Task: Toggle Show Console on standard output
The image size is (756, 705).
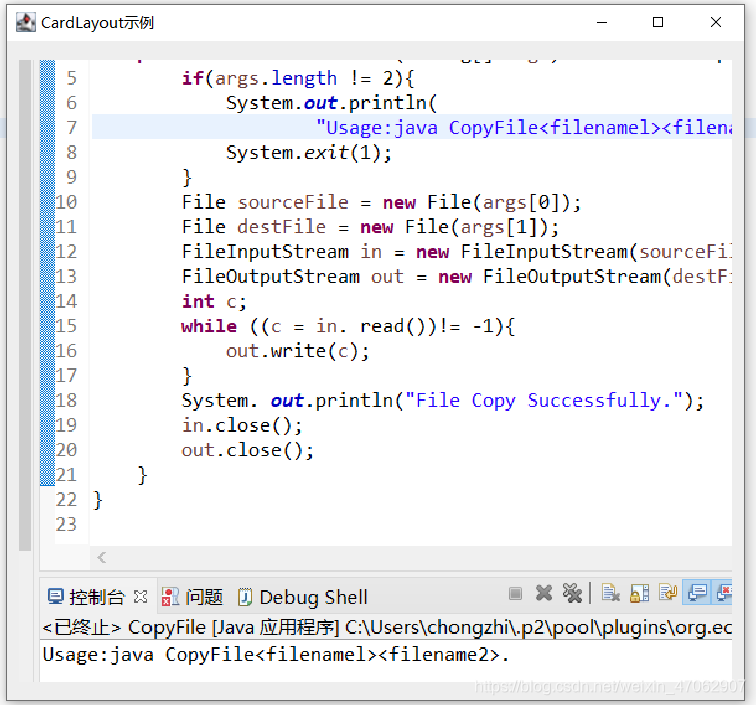Action: click(x=697, y=593)
